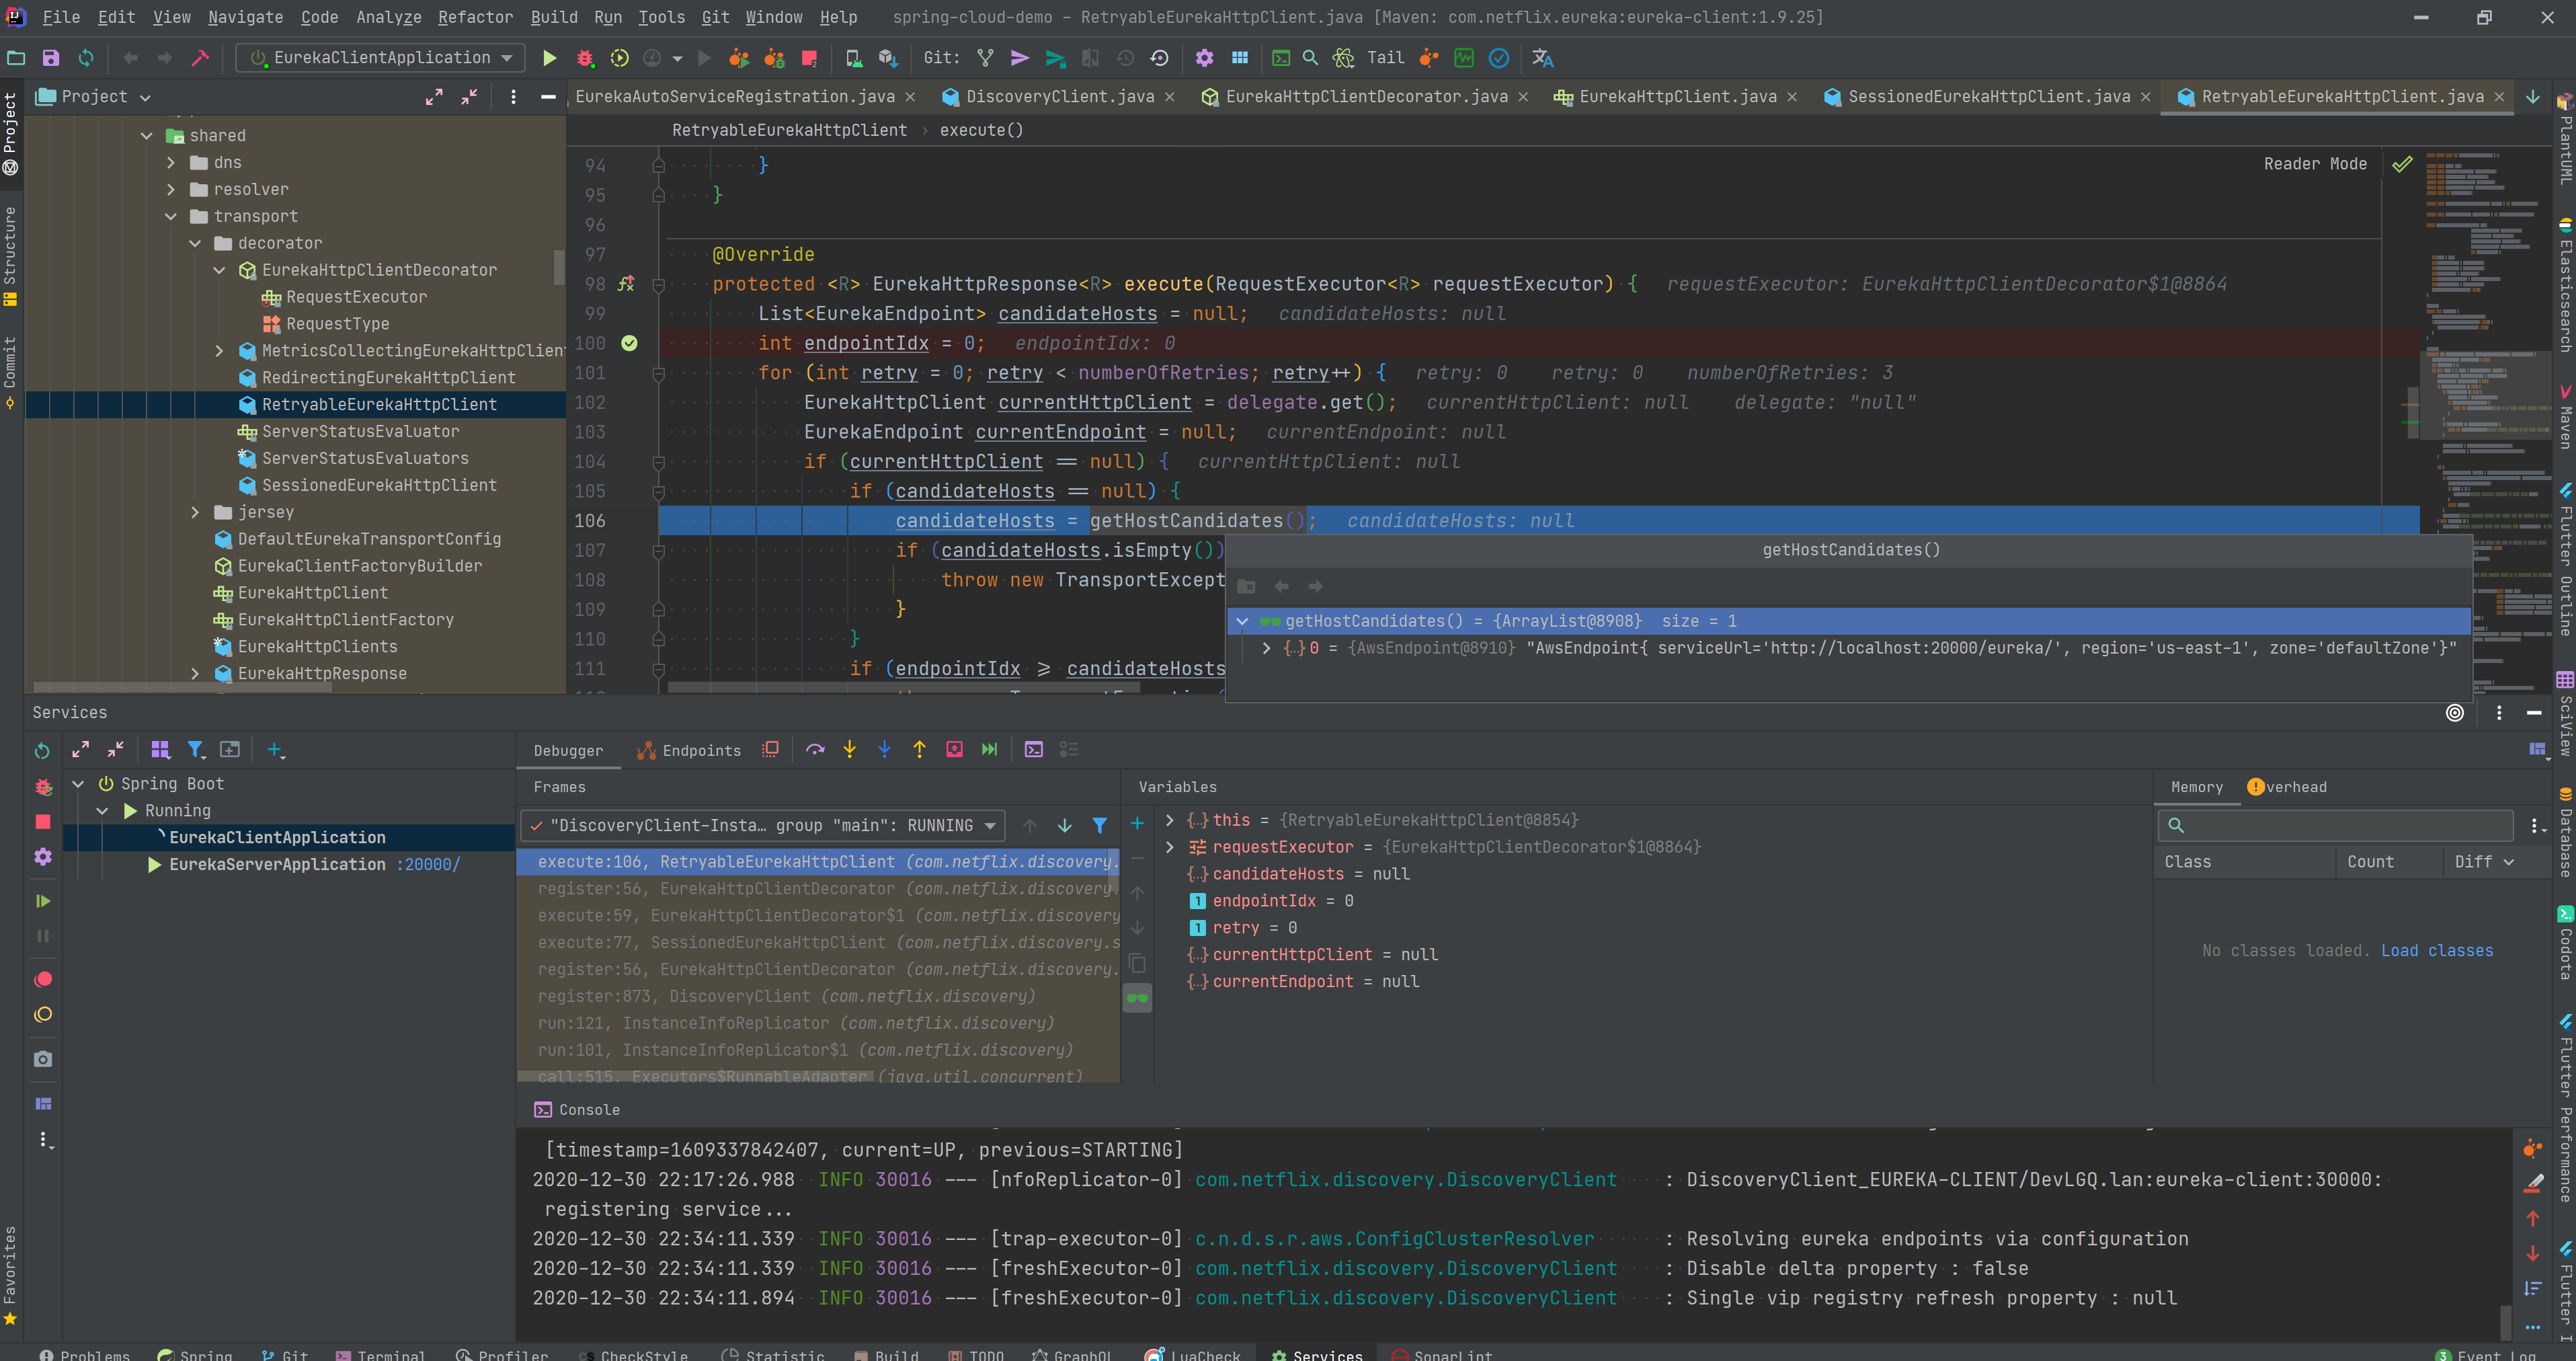The image size is (2576, 1361).
Task: Click the memory class search field
Action: coord(2335,825)
